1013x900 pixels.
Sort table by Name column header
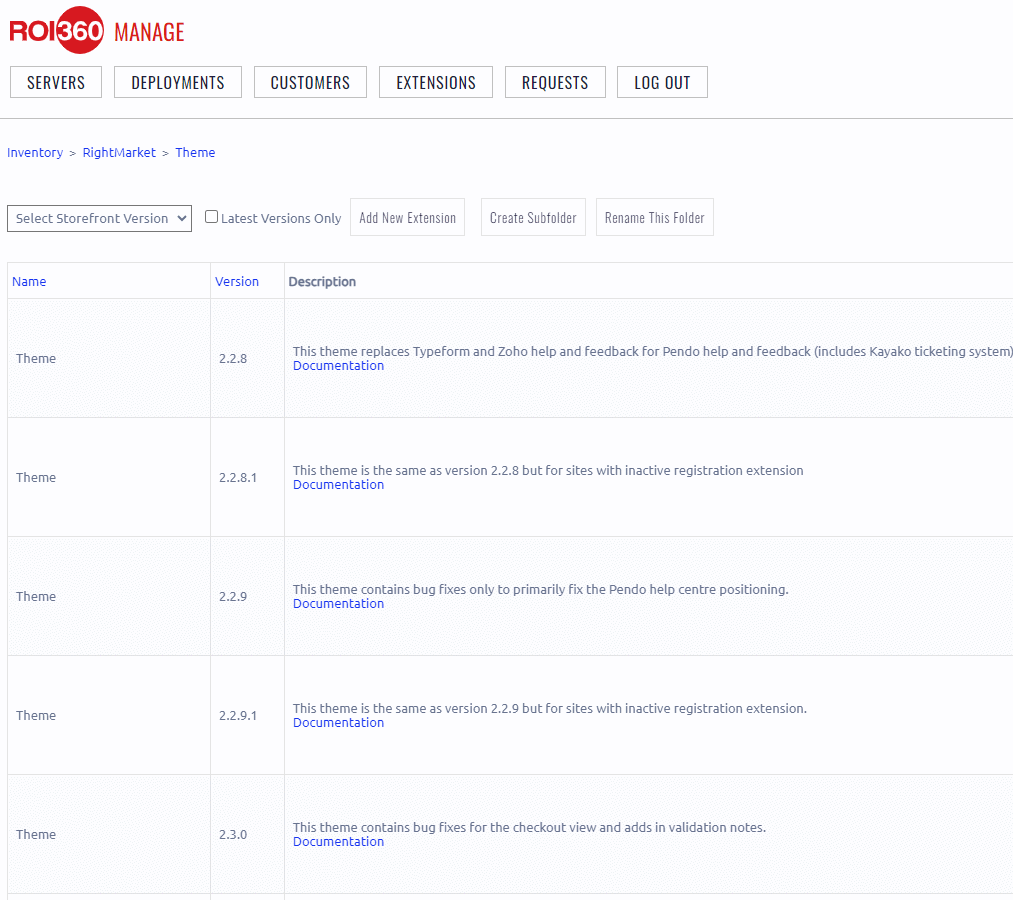point(29,281)
